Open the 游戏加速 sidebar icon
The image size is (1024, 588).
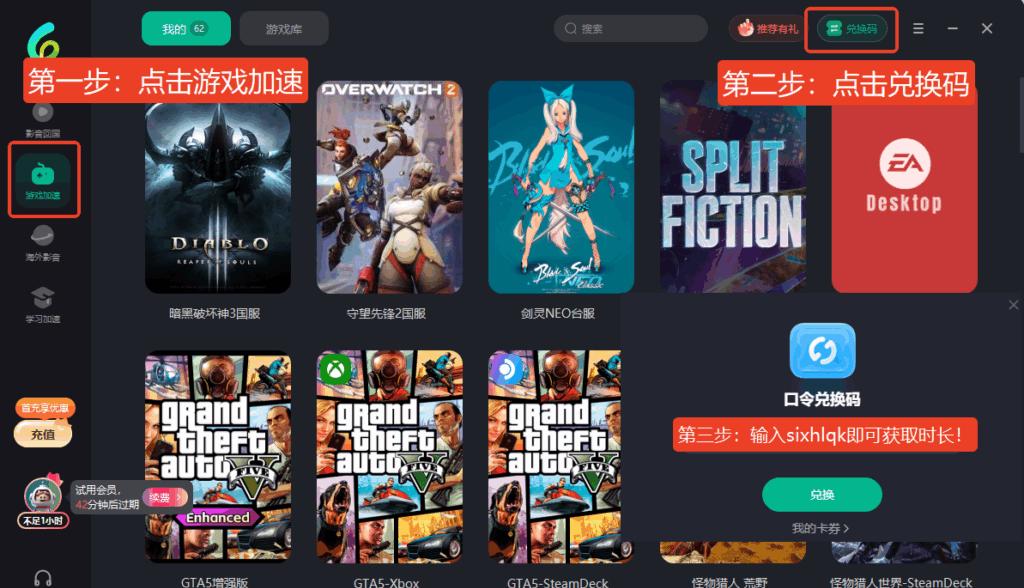pyautogui.click(x=43, y=180)
